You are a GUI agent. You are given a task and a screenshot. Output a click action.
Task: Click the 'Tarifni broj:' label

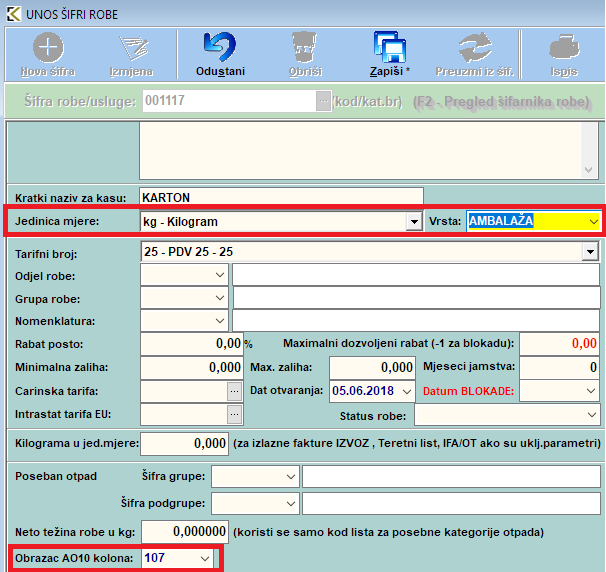(46, 254)
